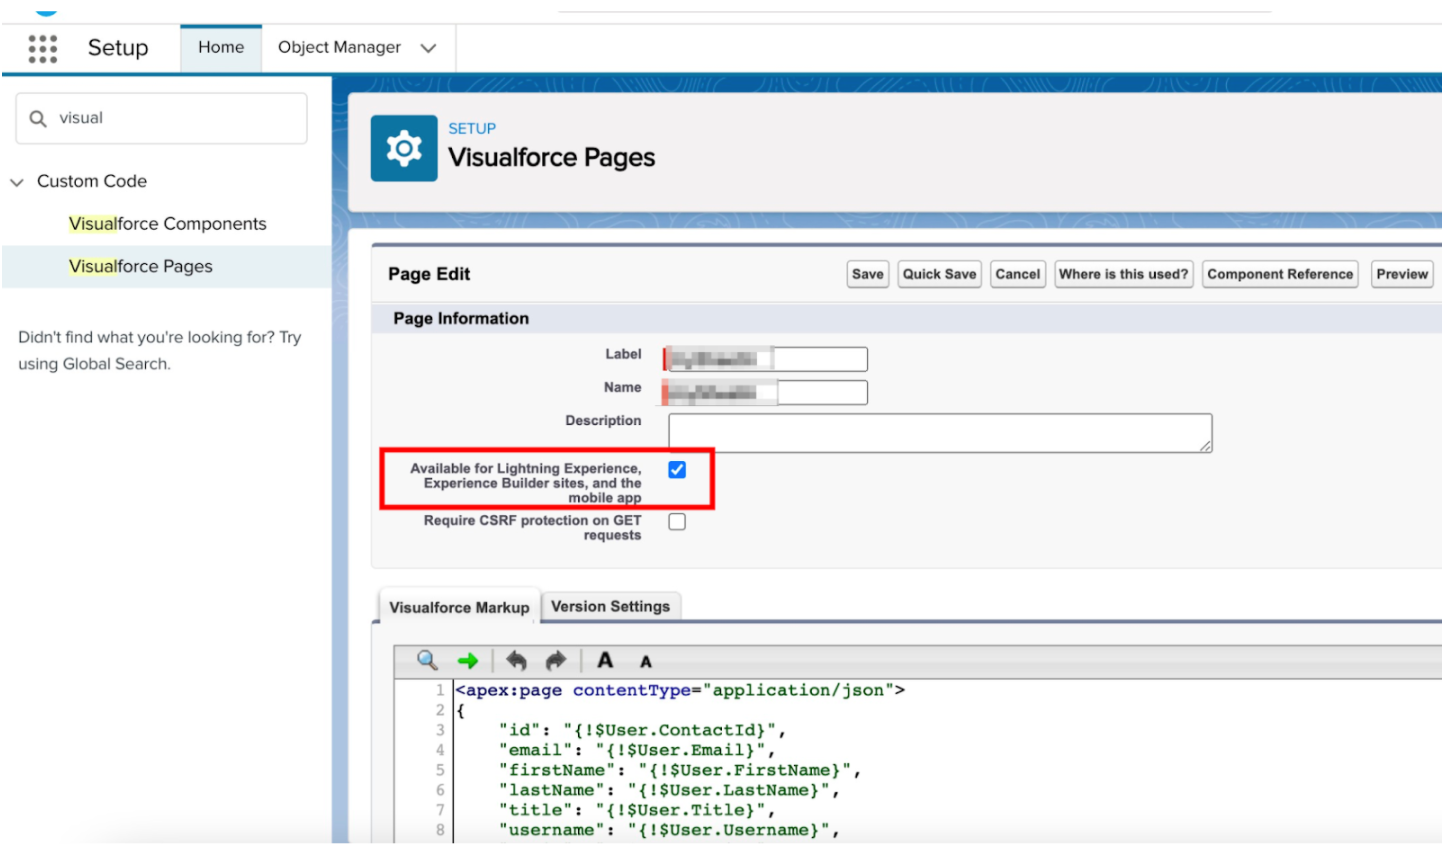Screen dimensions: 1444x846
Task: Click the Save button
Action: click(x=867, y=274)
